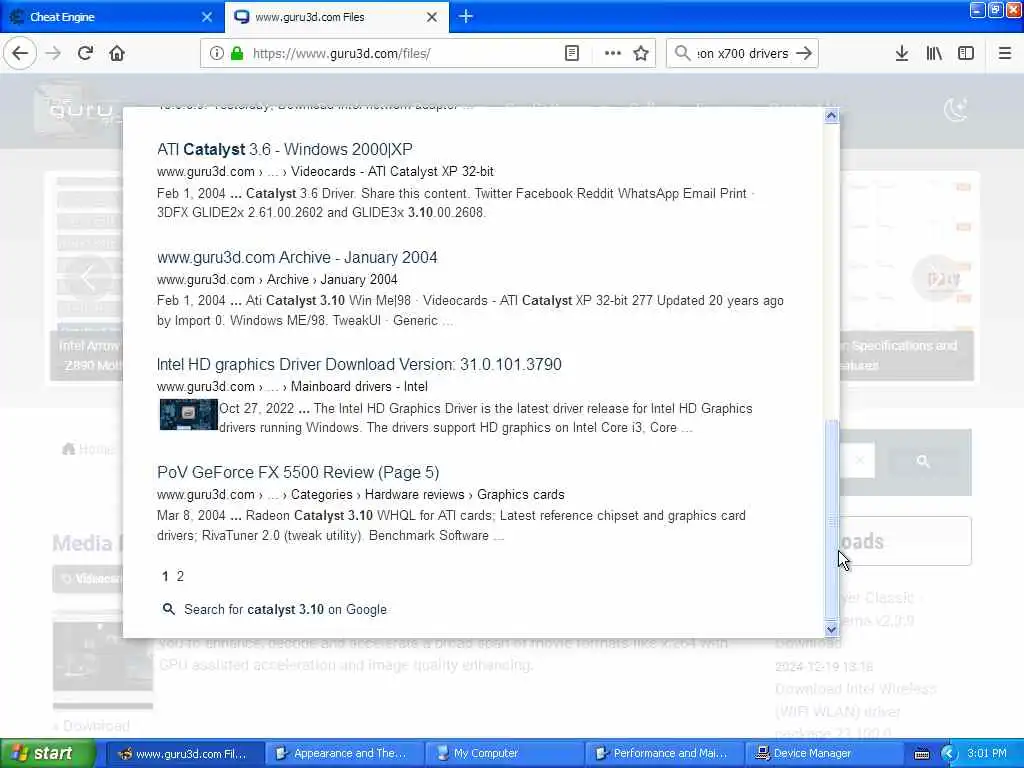
Task: Show site information icon in address bar
Action: pos(216,54)
